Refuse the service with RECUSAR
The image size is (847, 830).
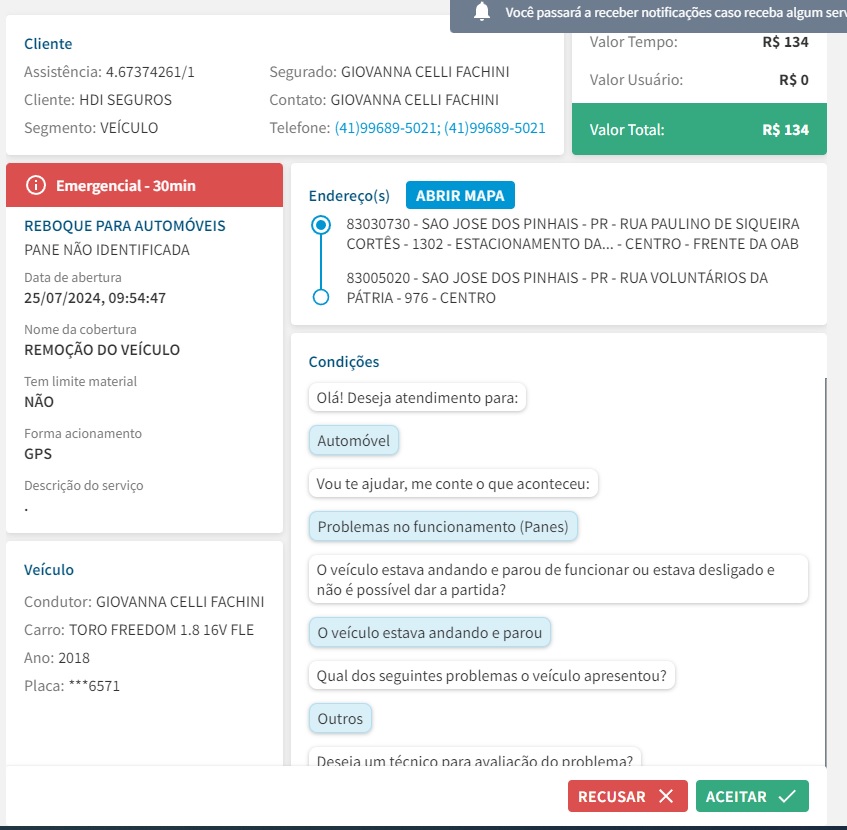[x=628, y=796]
